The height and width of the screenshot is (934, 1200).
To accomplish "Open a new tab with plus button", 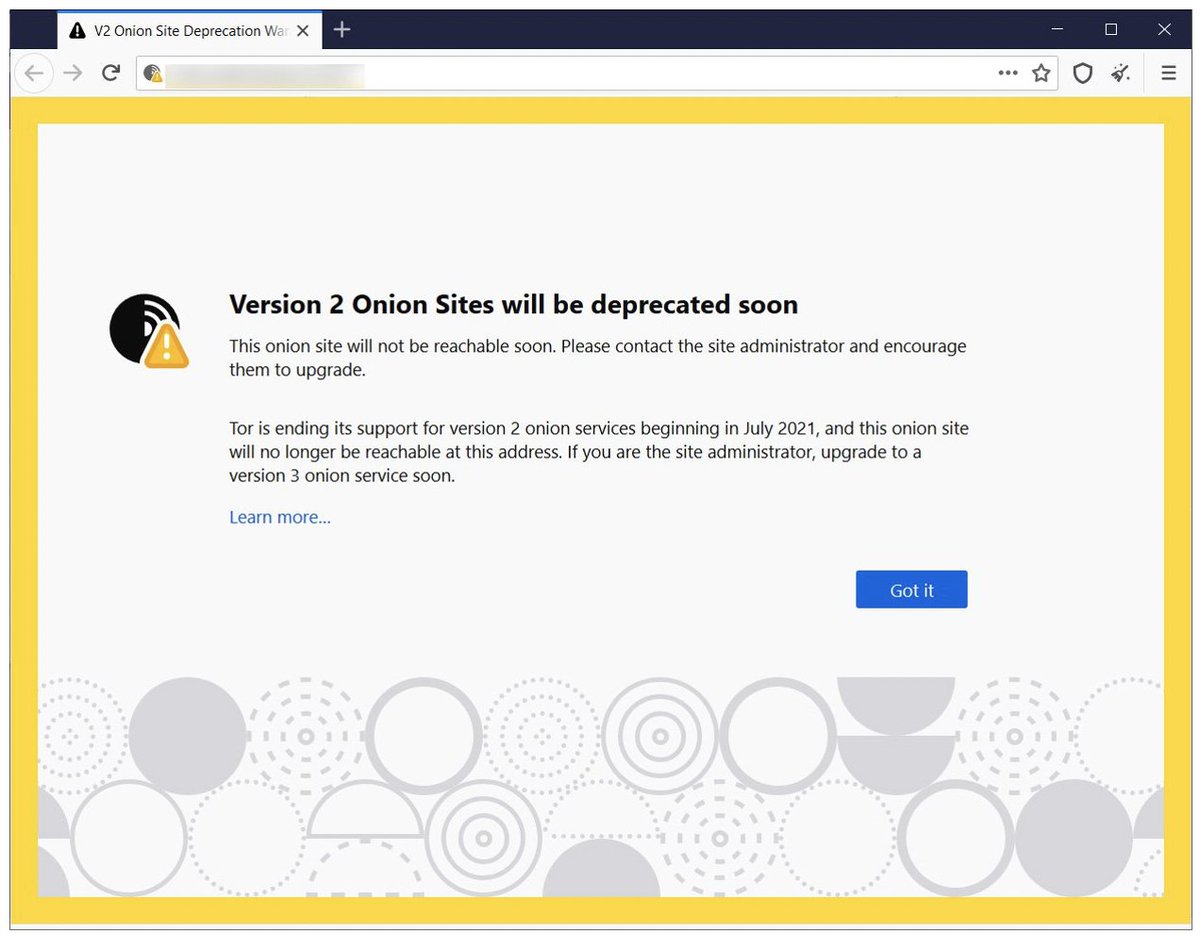I will pos(342,30).
